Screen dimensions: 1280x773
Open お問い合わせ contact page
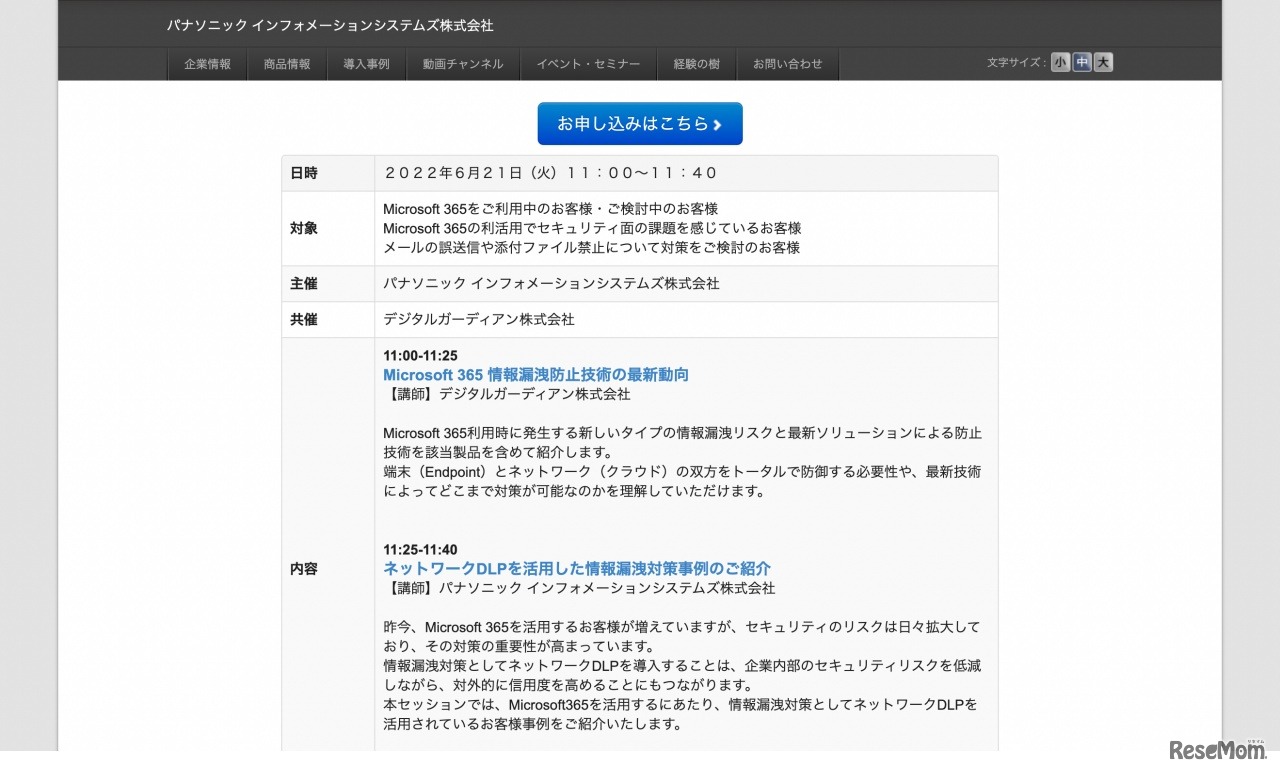click(787, 64)
